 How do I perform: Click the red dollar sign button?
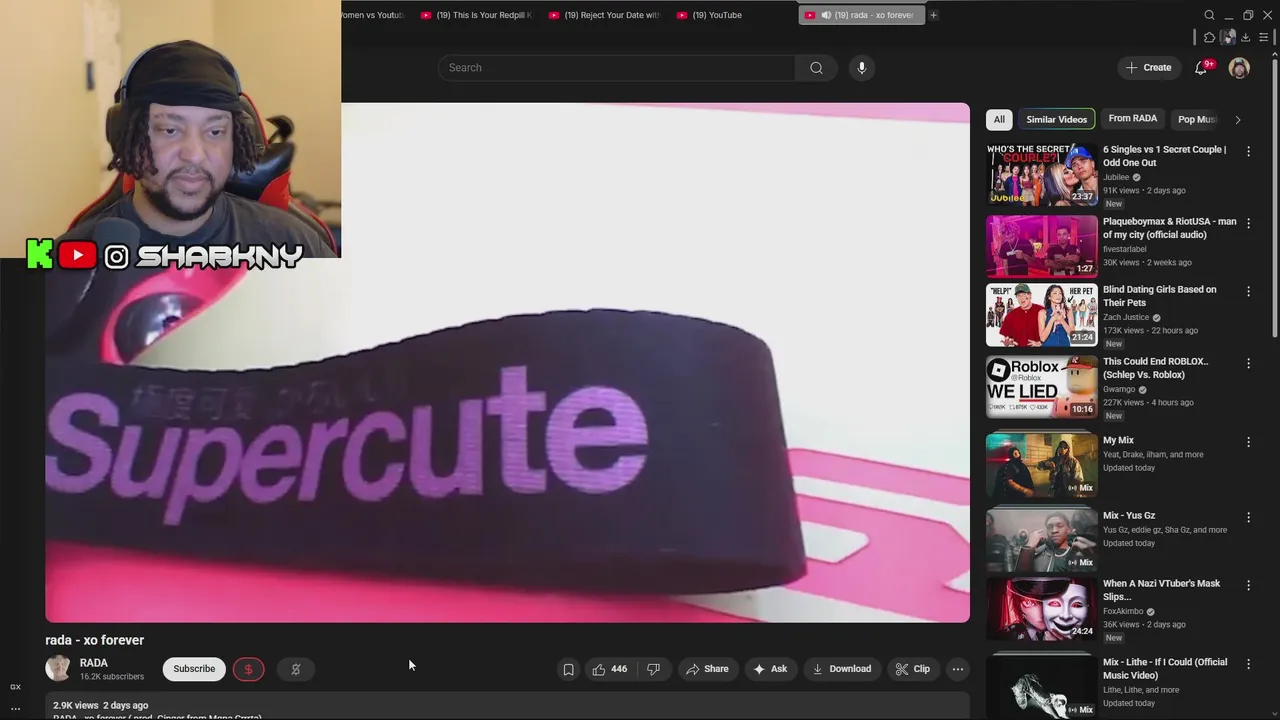(248, 669)
